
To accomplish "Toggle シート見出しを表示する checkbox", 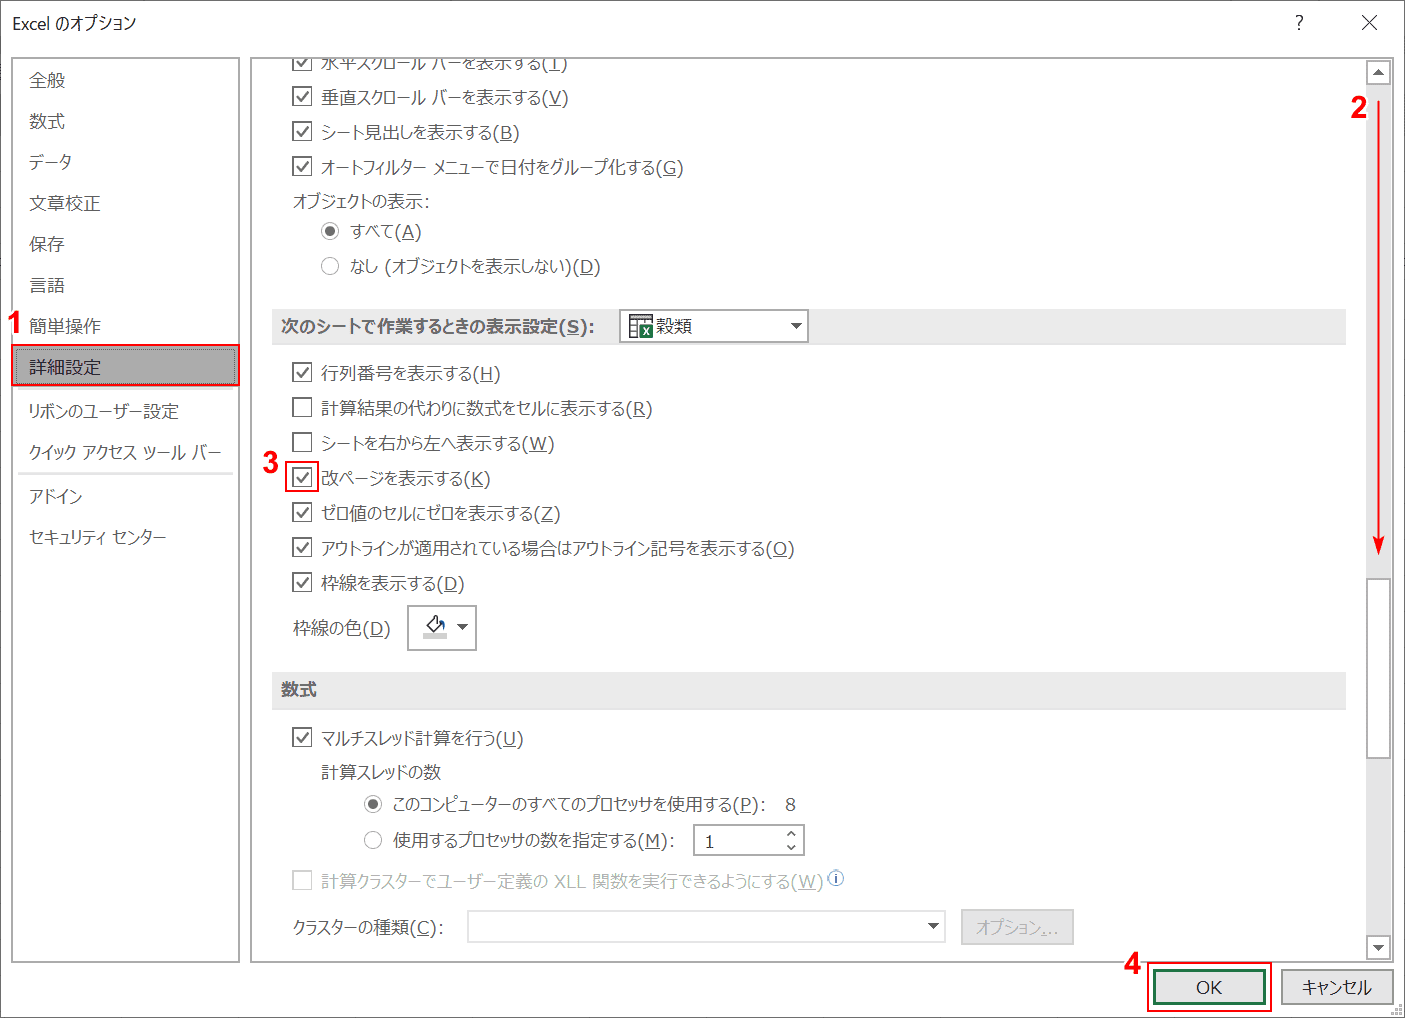I will [302, 132].
